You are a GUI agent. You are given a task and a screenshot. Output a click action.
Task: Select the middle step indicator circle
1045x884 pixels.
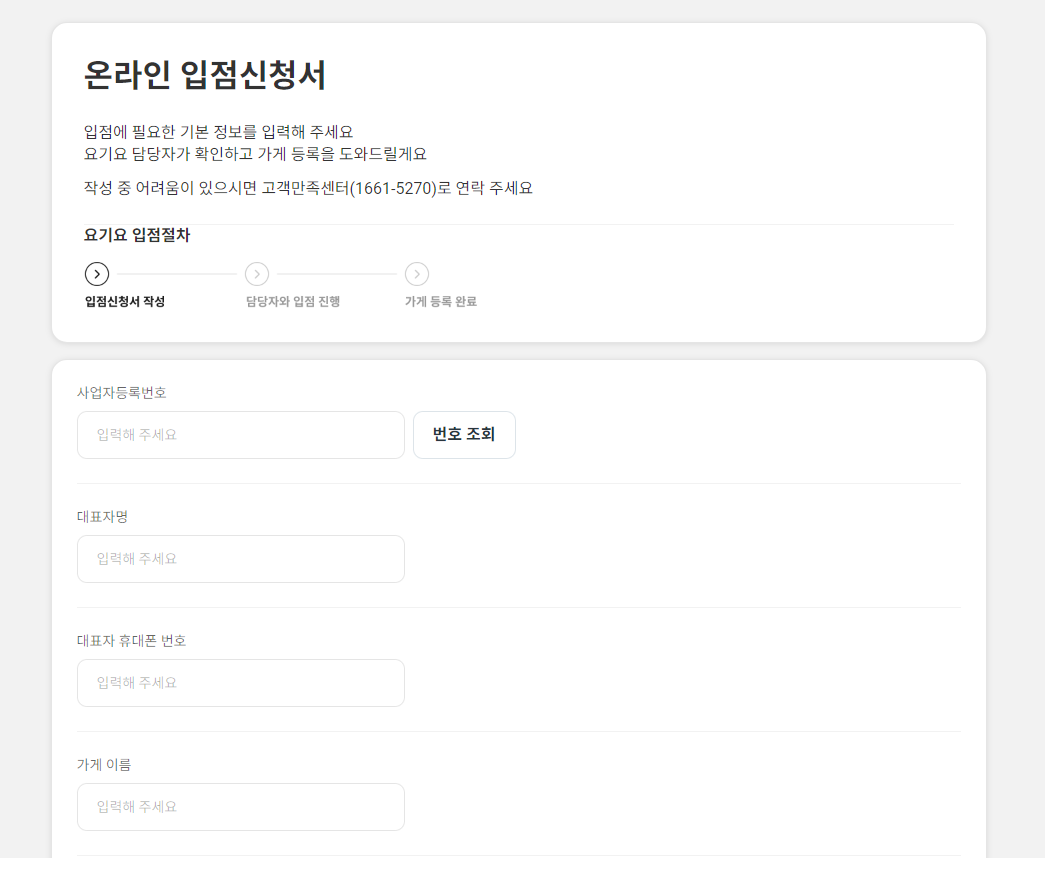(257, 273)
